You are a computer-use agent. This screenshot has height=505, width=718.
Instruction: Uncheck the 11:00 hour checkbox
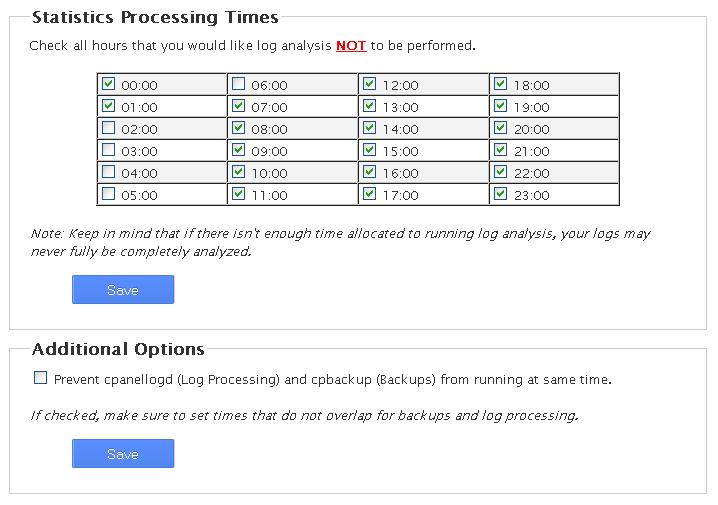pos(238,194)
